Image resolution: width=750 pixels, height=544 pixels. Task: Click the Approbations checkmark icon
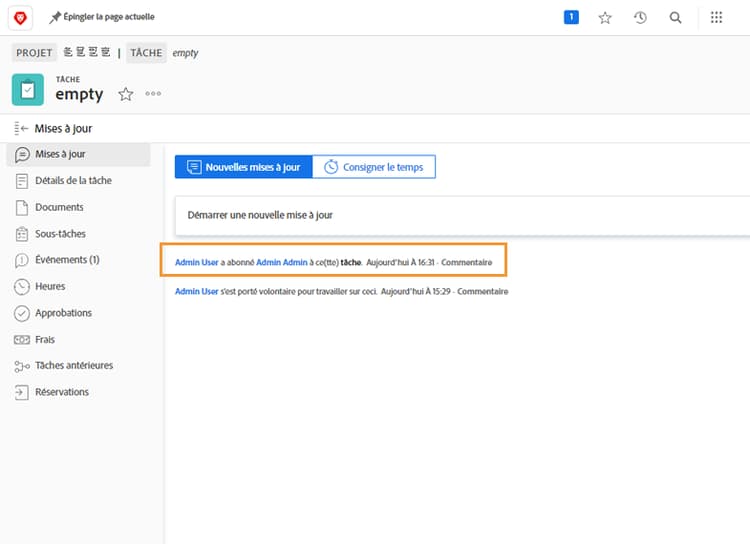pyautogui.click(x=22, y=313)
